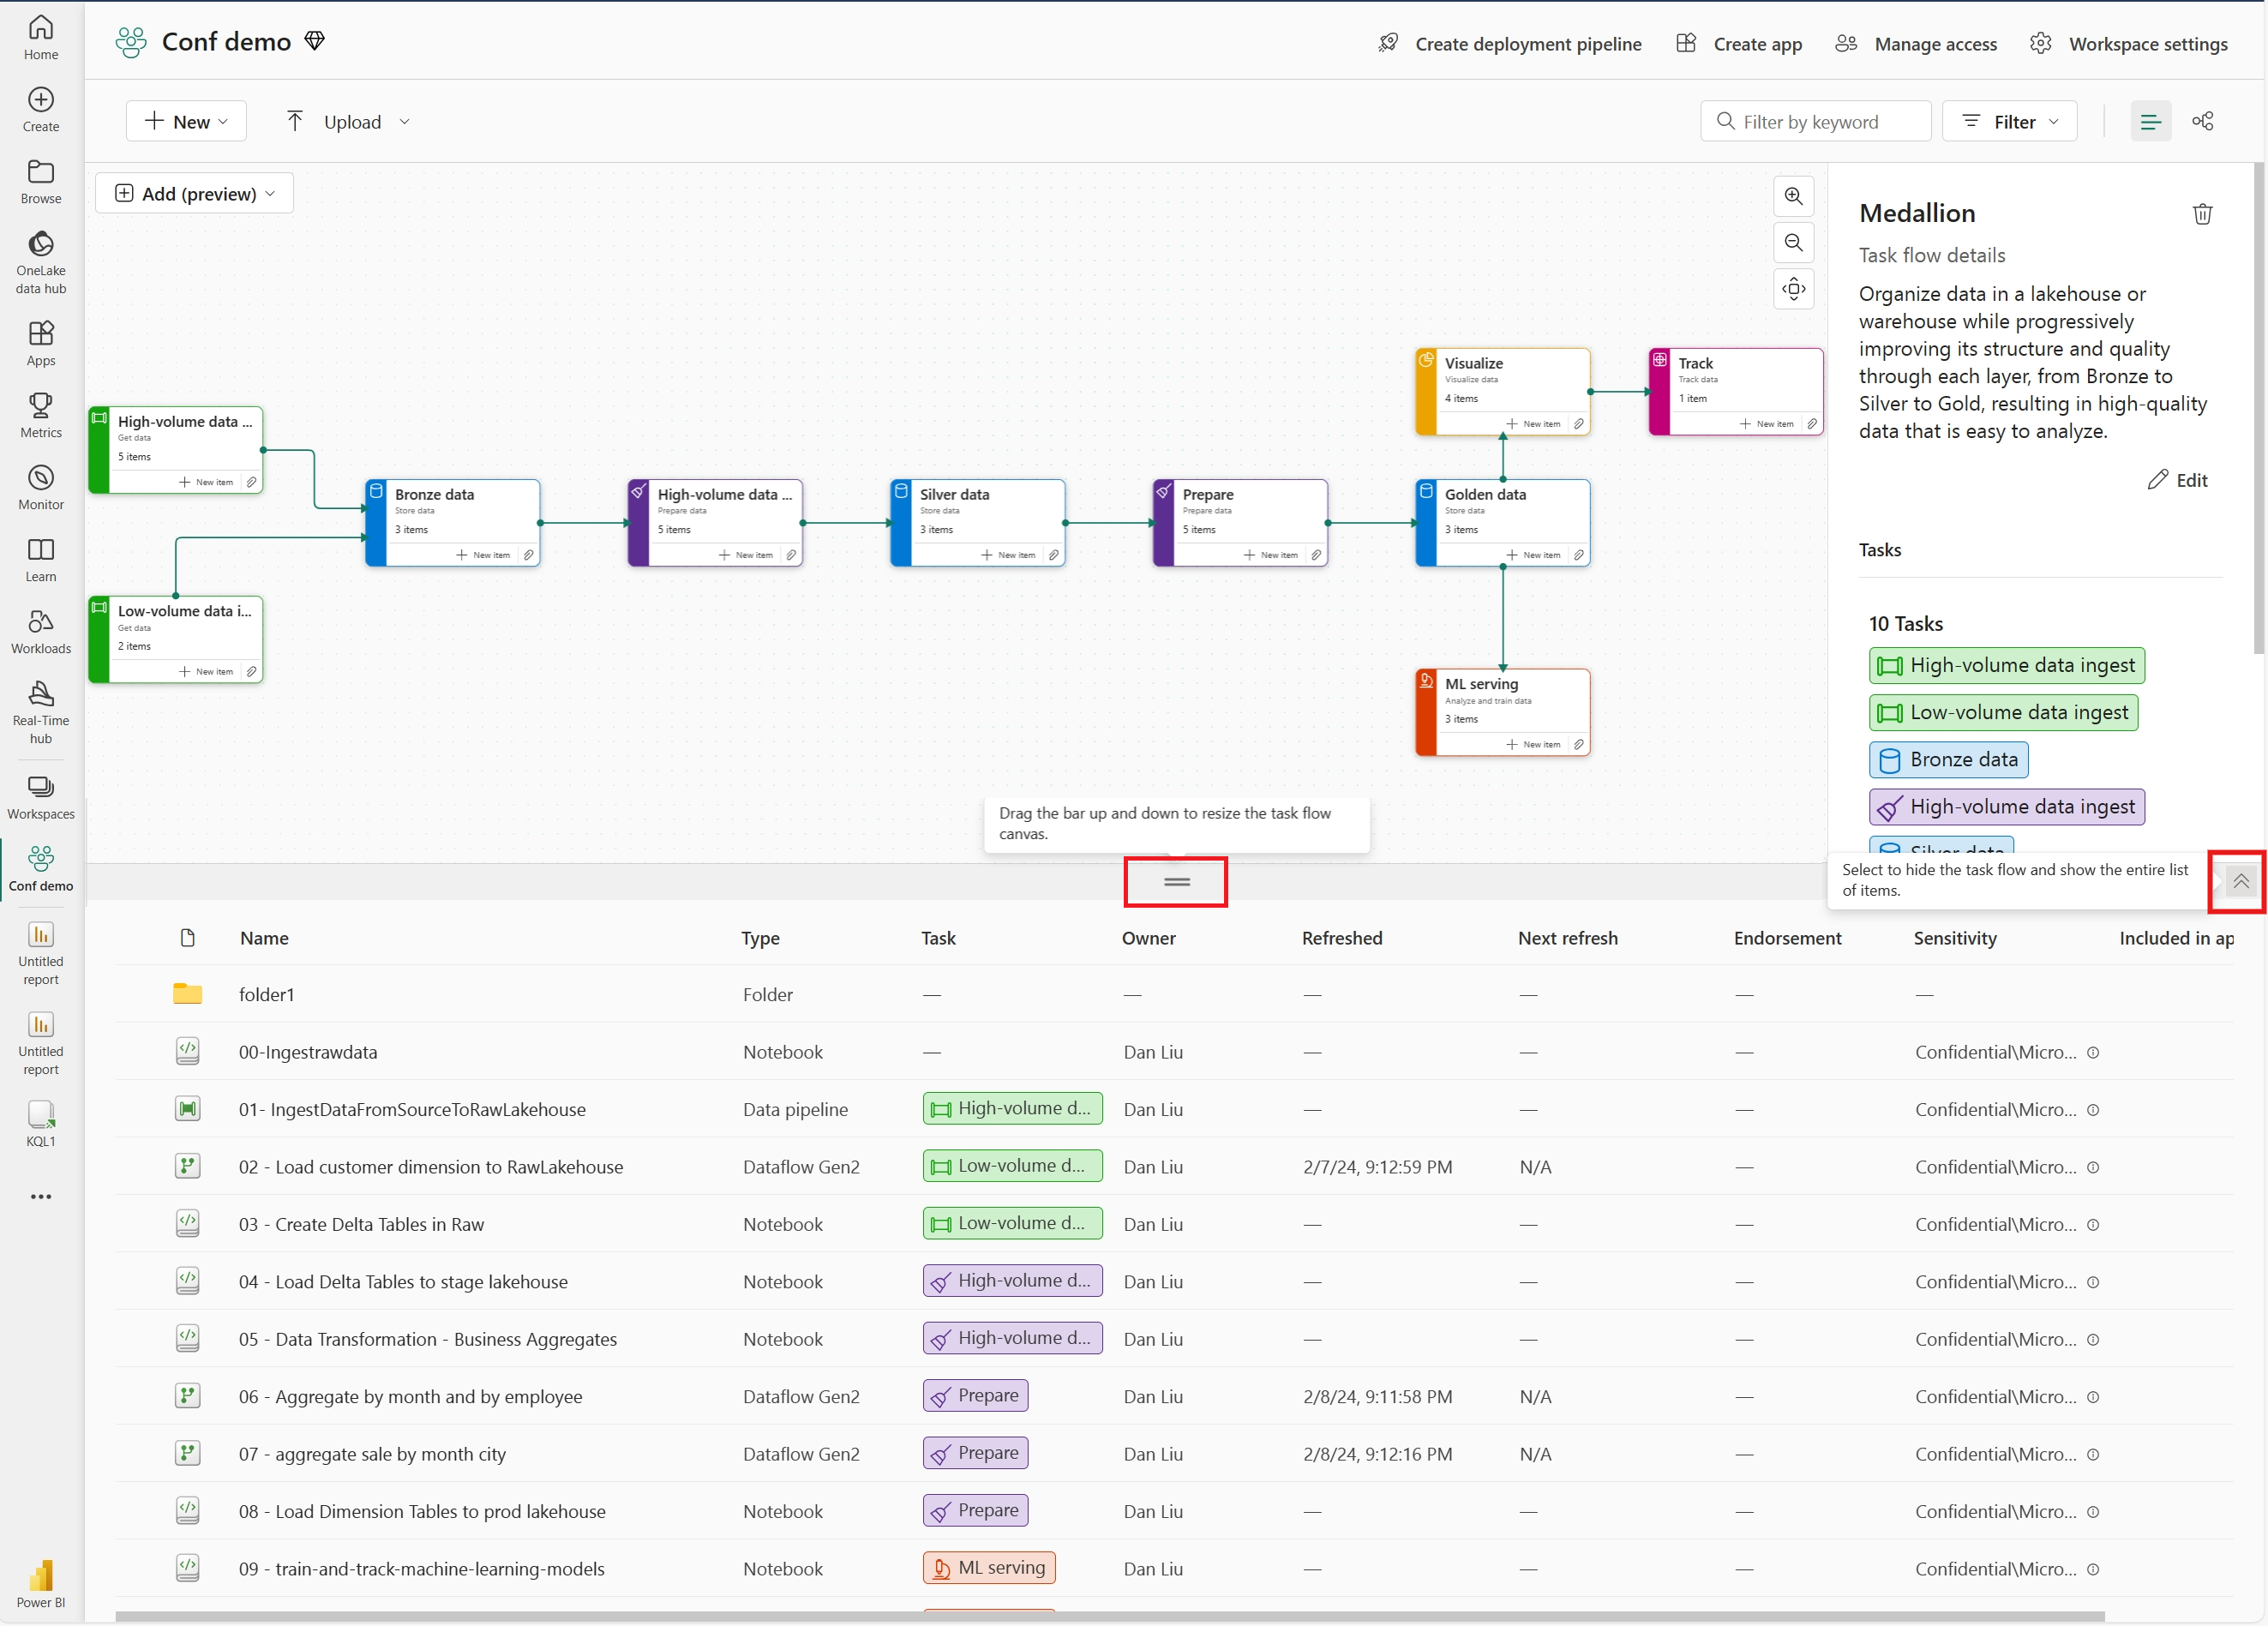
Task: Open Monitor in the left navigation
Action: pyautogui.click(x=41, y=488)
